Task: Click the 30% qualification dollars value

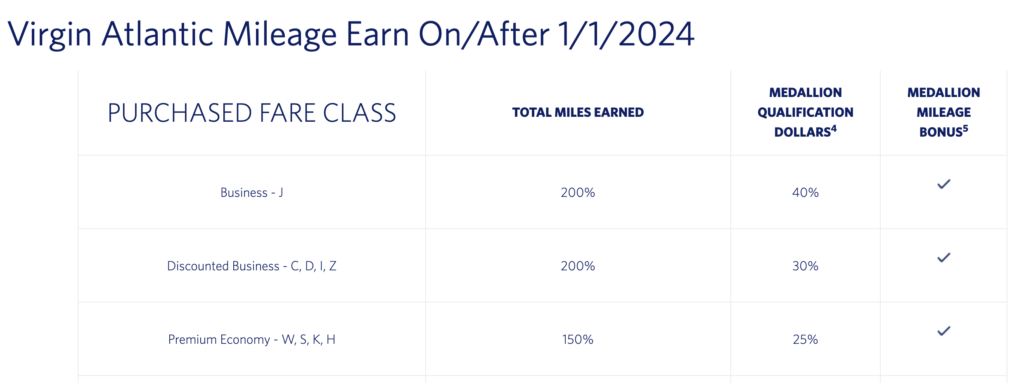Action: click(805, 266)
